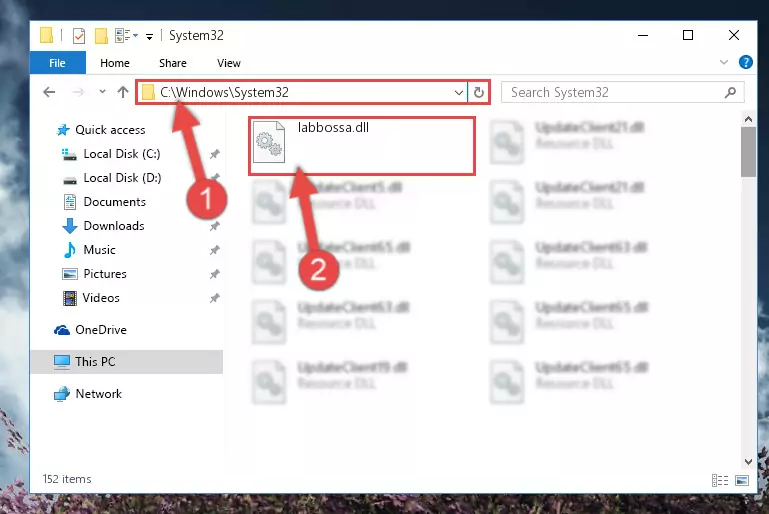The height and width of the screenshot is (514, 769).
Task: Refresh the System32 folder view
Action: click(479, 92)
